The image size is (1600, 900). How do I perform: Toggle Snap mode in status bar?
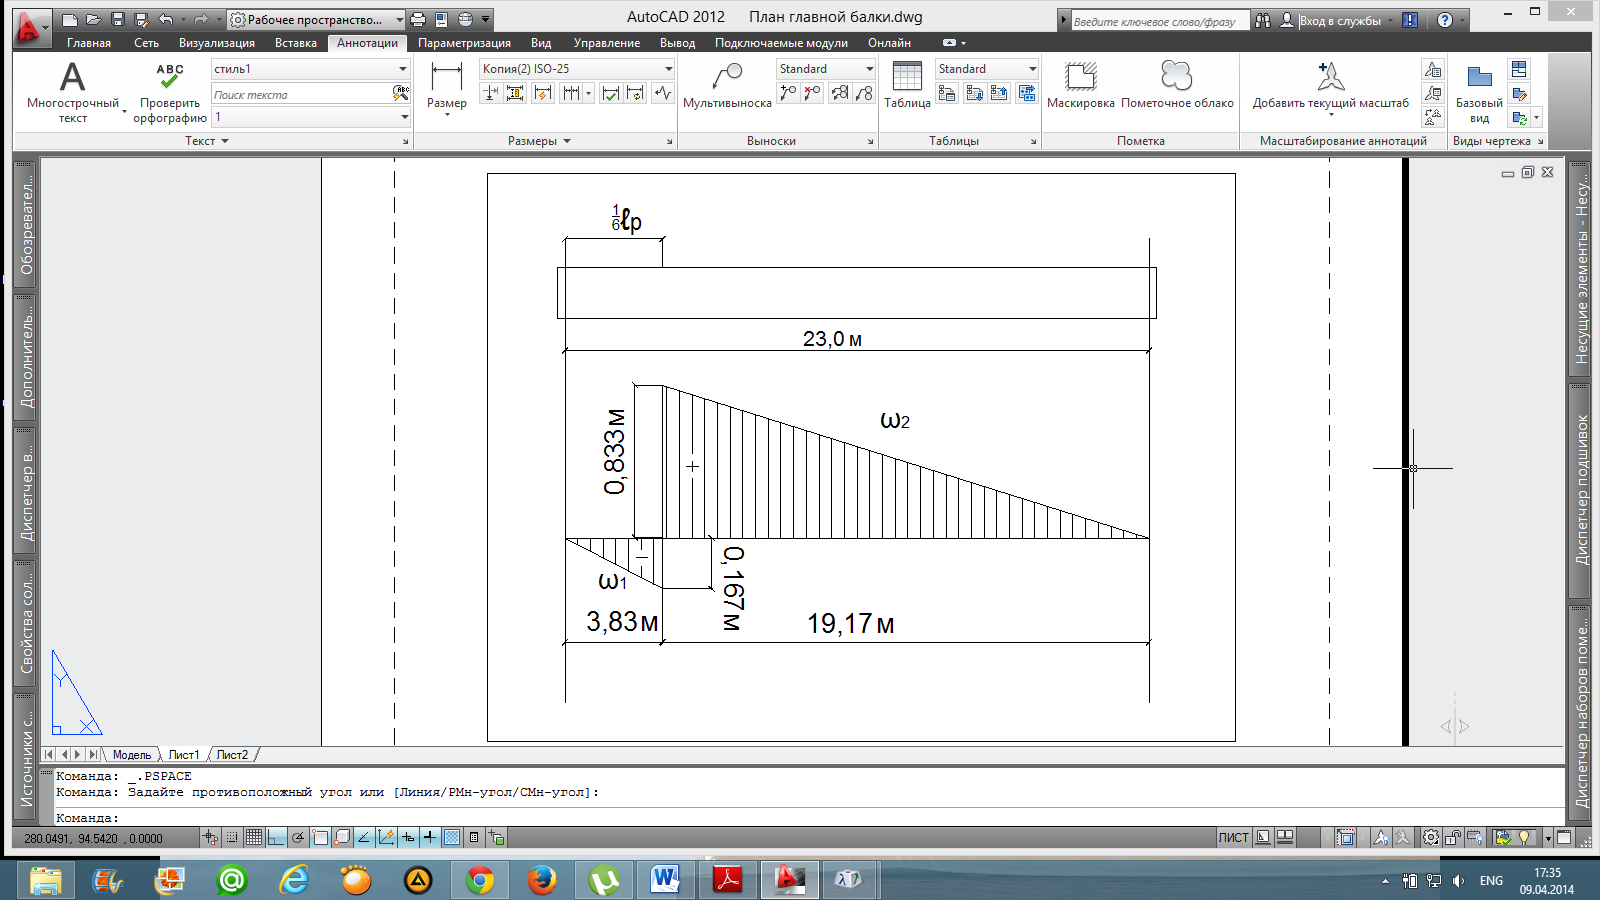pyautogui.click(x=232, y=838)
